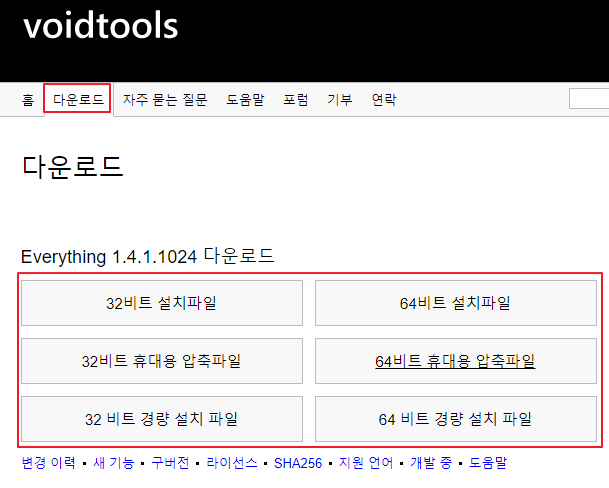The image size is (609, 488).
Task: Download the 64 비트 경량 설치 파일
Action: (456, 419)
